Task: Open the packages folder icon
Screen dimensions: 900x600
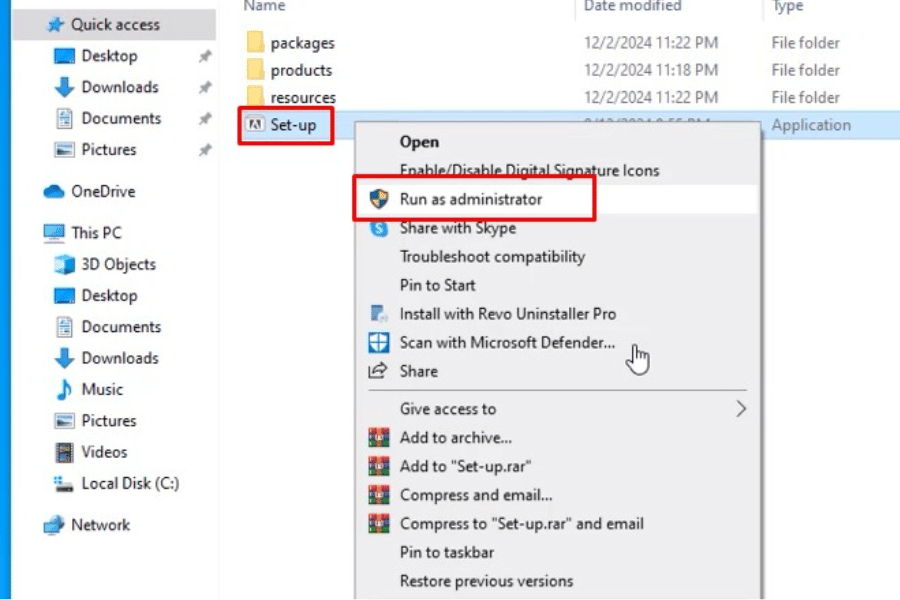Action: [x=254, y=43]
